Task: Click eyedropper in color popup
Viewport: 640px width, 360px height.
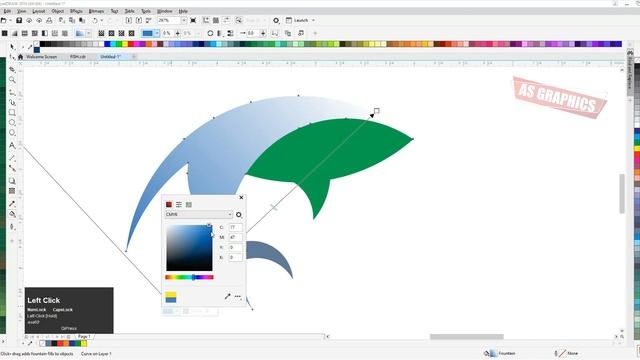Action: [x=227, y=296]
